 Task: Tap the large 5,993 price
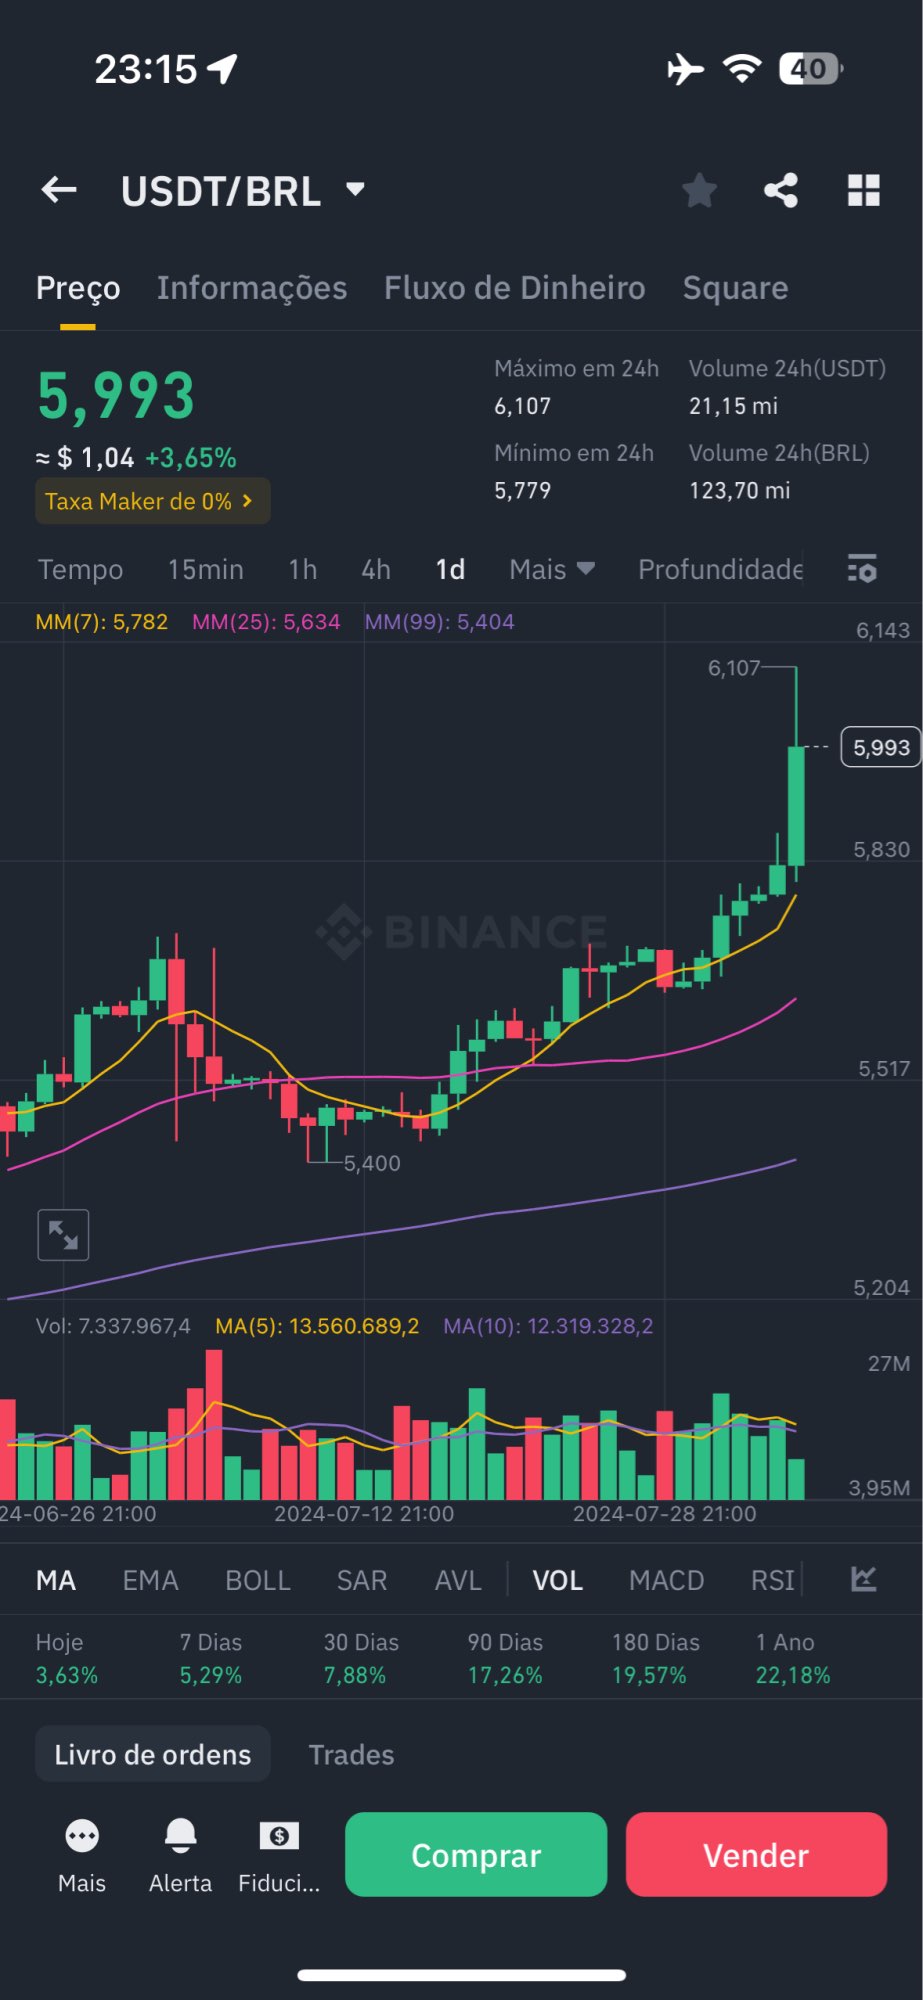116,397
